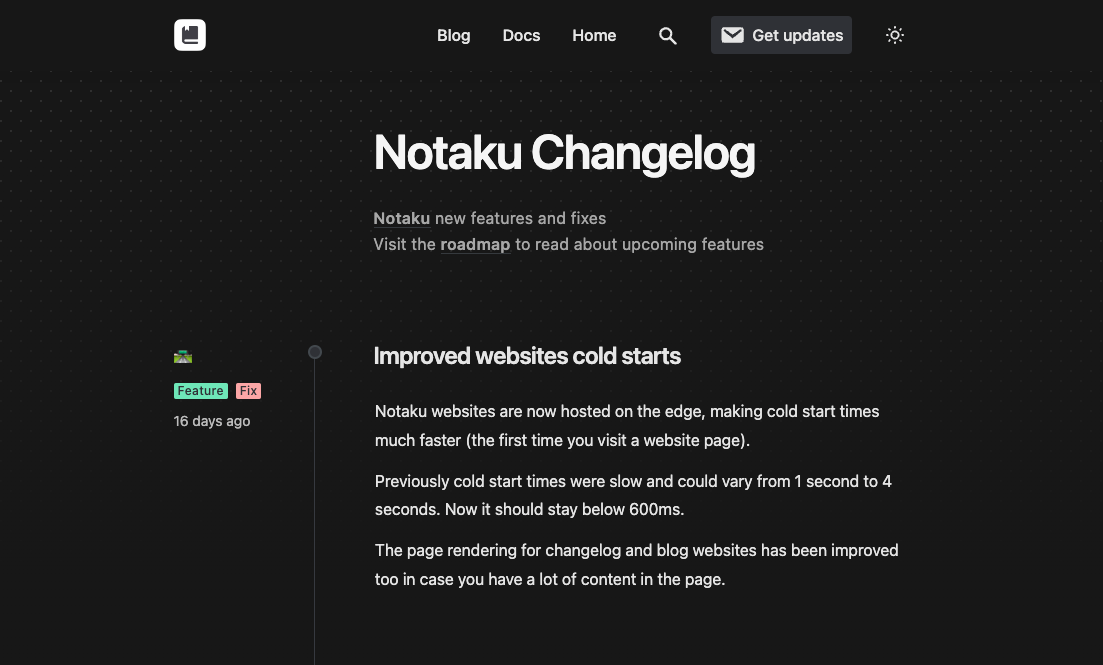Click the motorway emoji icon
This screenshot has width=1103, height=665.
click(183, 357)
